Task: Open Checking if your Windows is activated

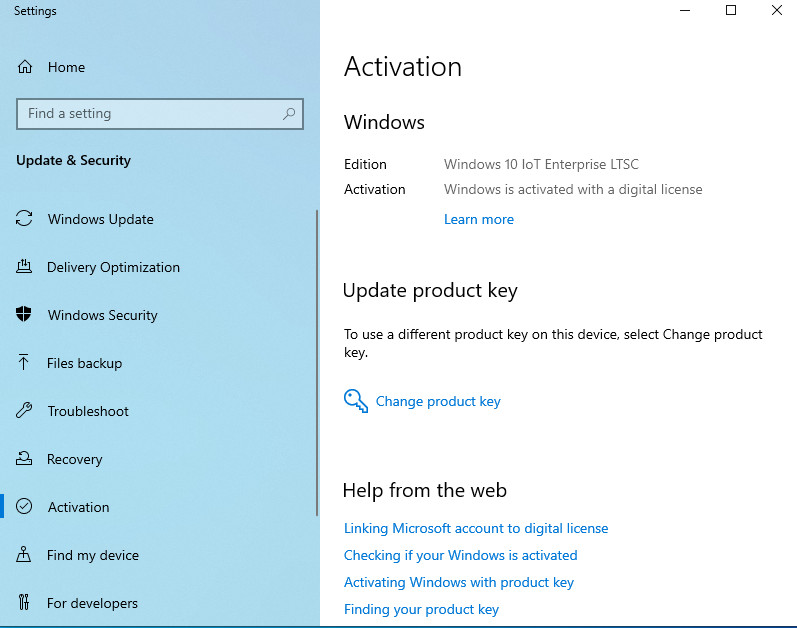Action: (x=461, y=555)
